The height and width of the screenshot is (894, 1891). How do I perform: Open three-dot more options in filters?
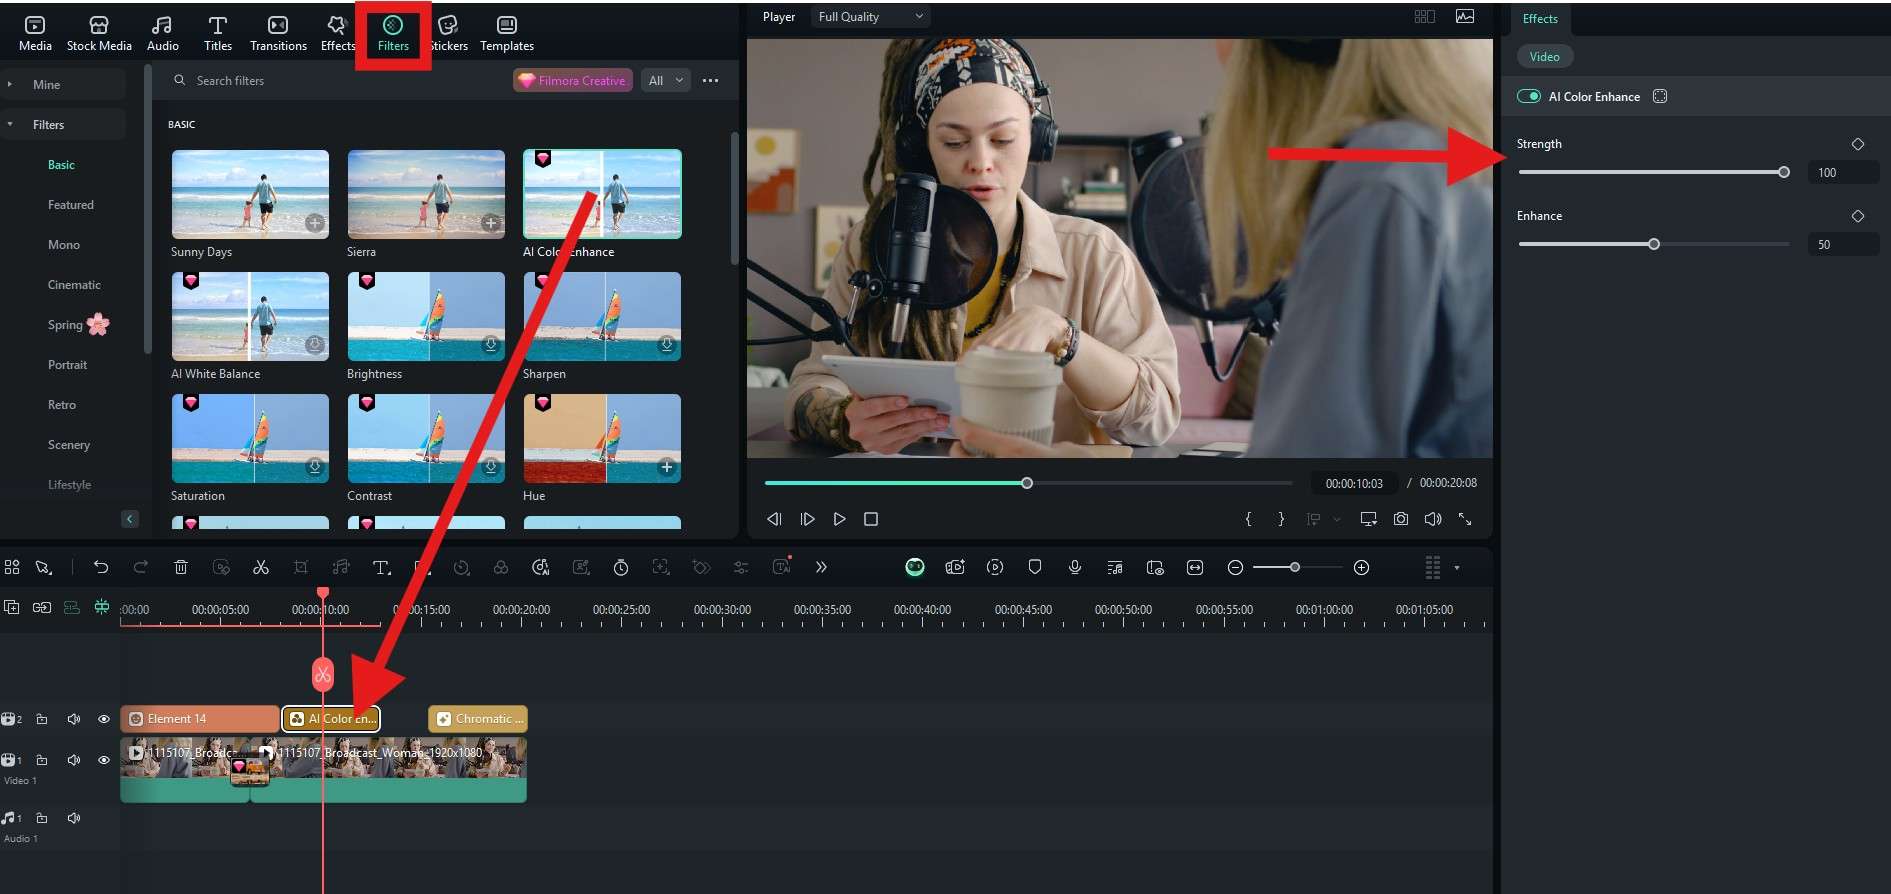(x=711, y=80)
